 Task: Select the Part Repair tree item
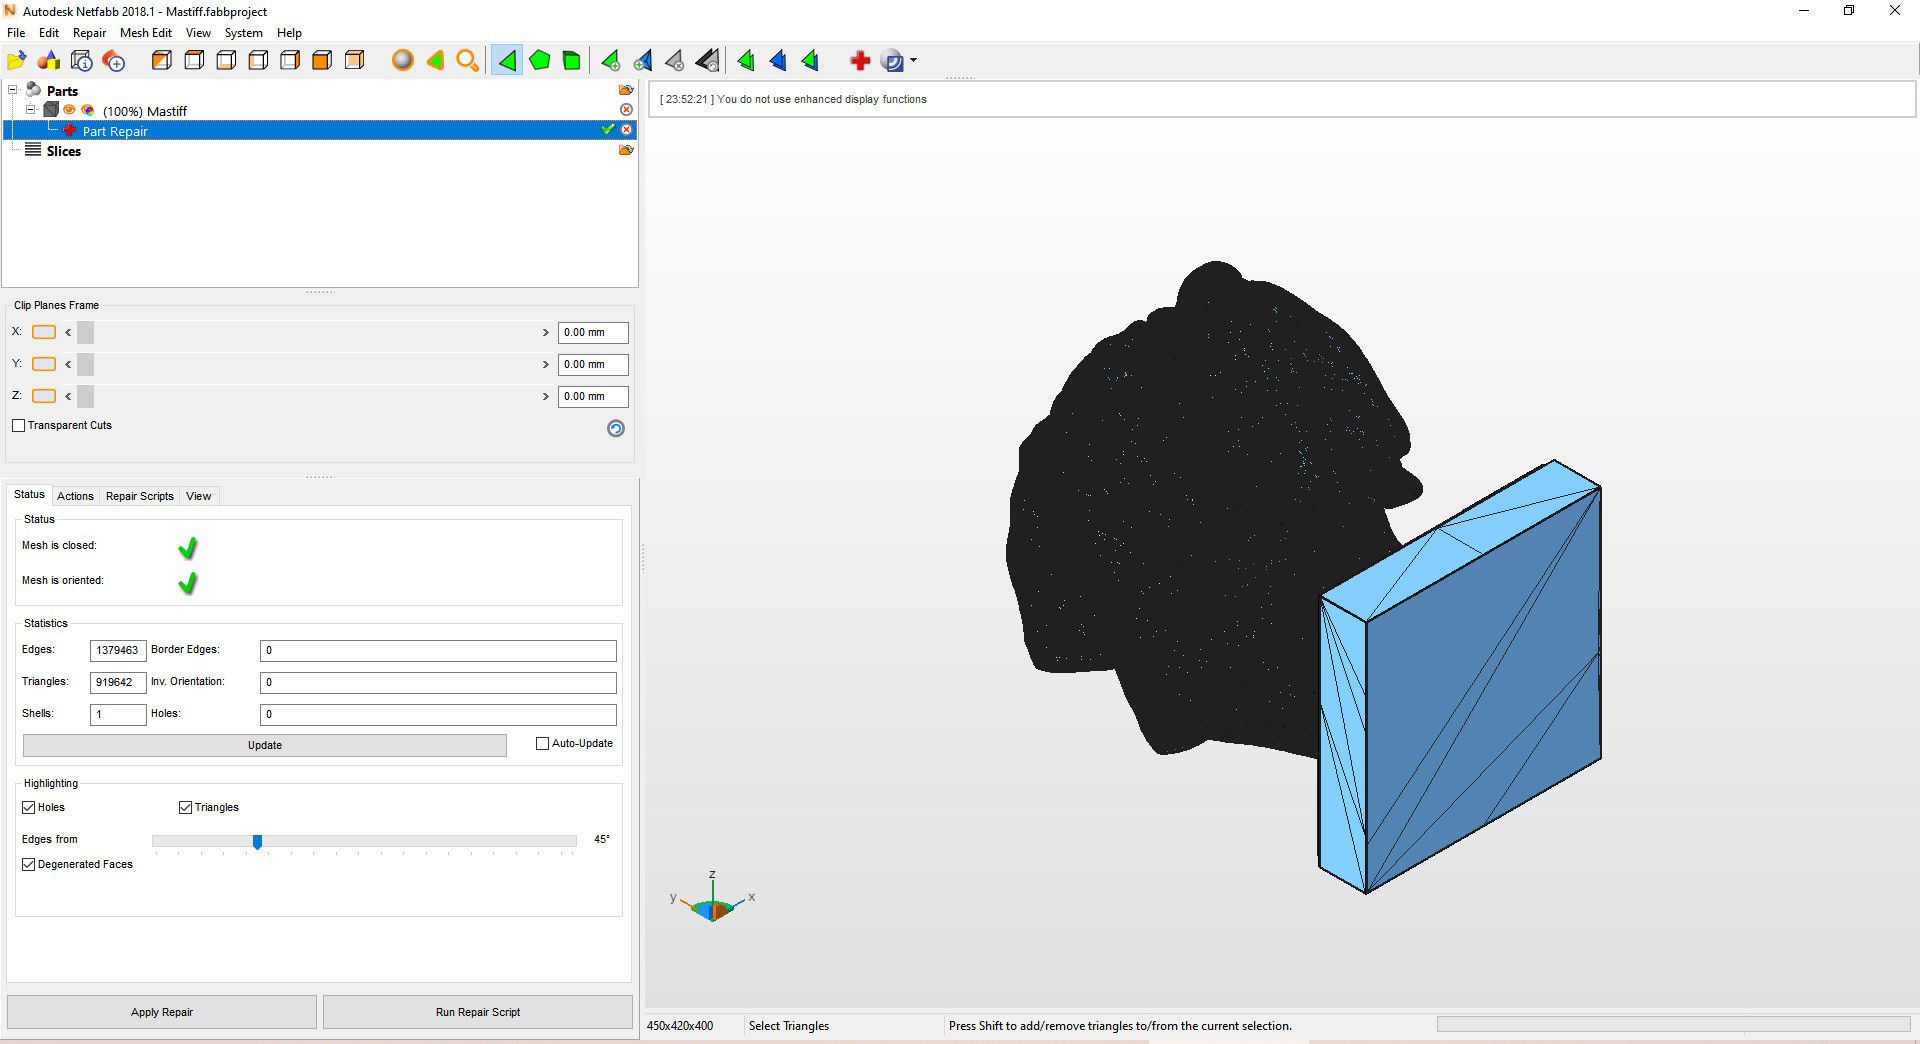(115, 131)
